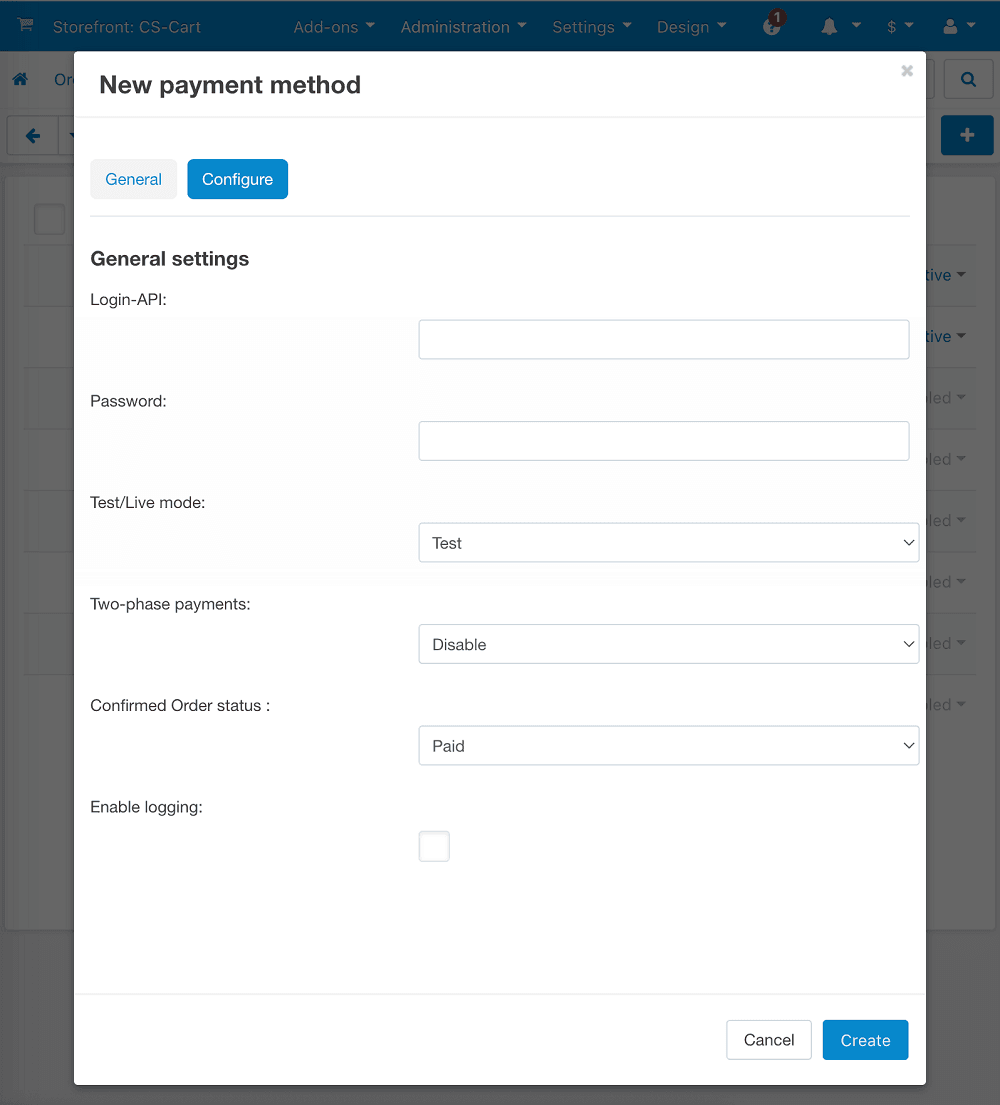
Task: Expand the Confirmed Order status dropdown
Action: pos(668,745)
